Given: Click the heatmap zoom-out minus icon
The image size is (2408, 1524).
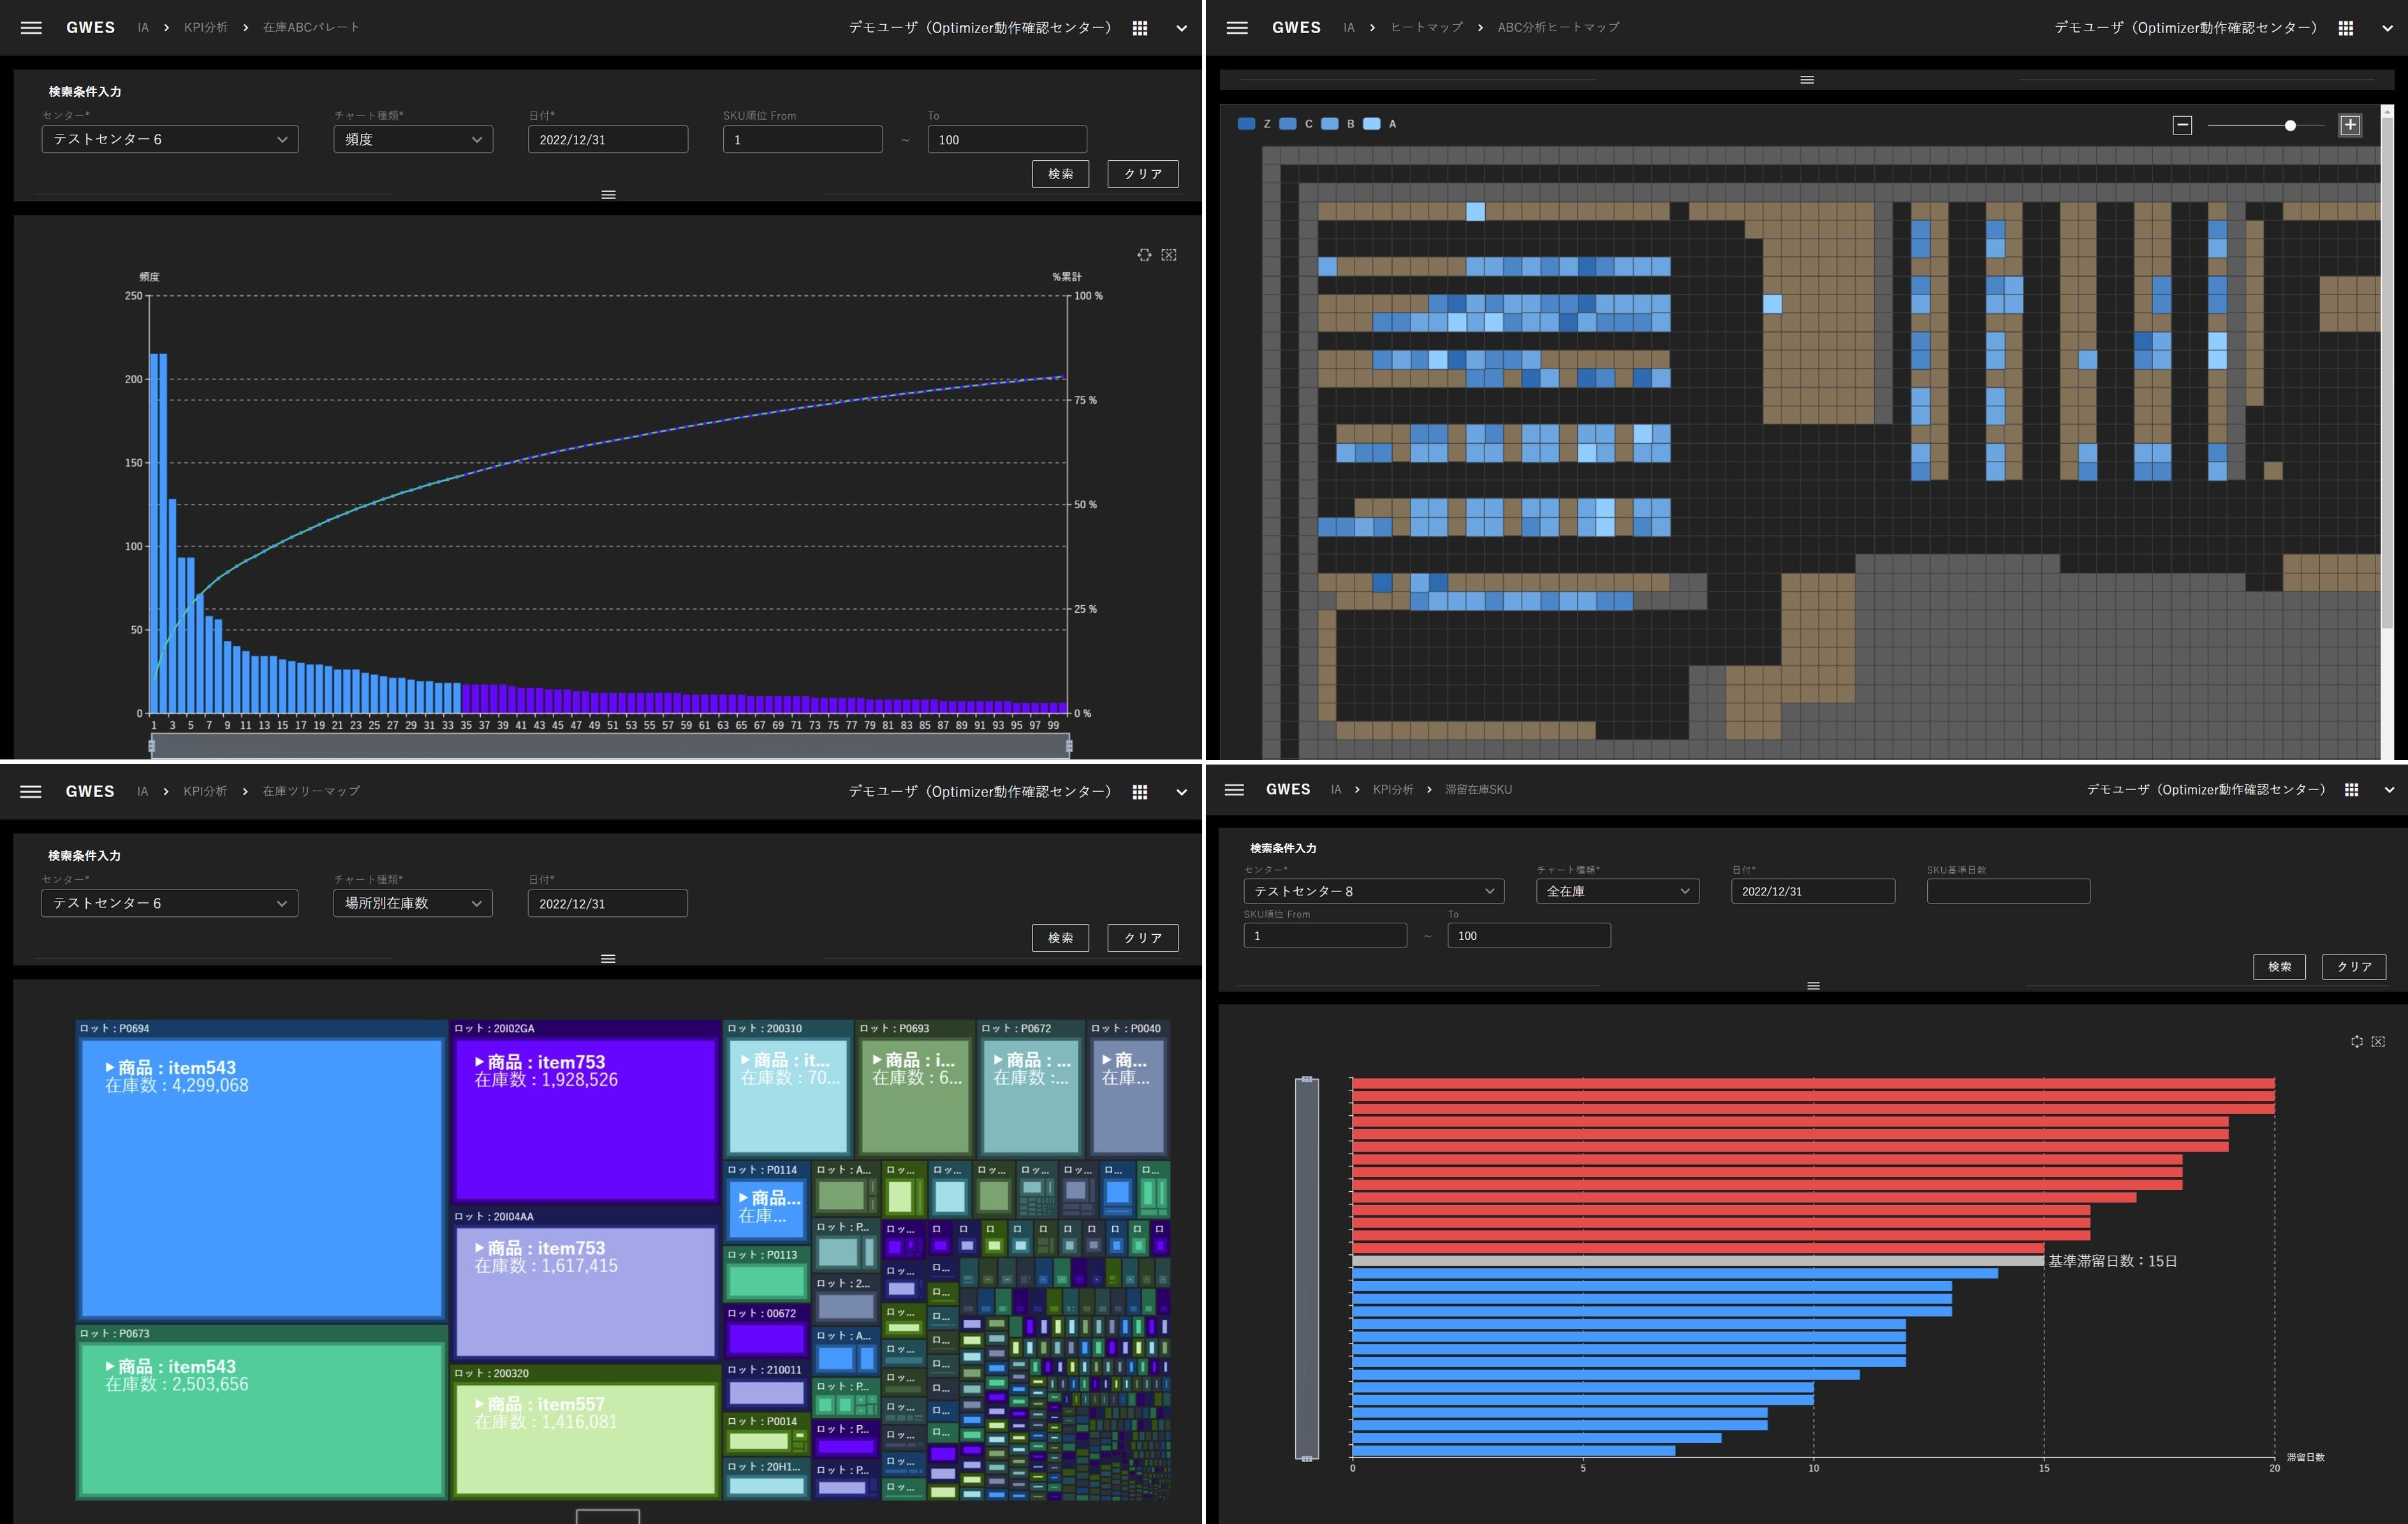Looking at the screenshot, I should pos(2182,125).
